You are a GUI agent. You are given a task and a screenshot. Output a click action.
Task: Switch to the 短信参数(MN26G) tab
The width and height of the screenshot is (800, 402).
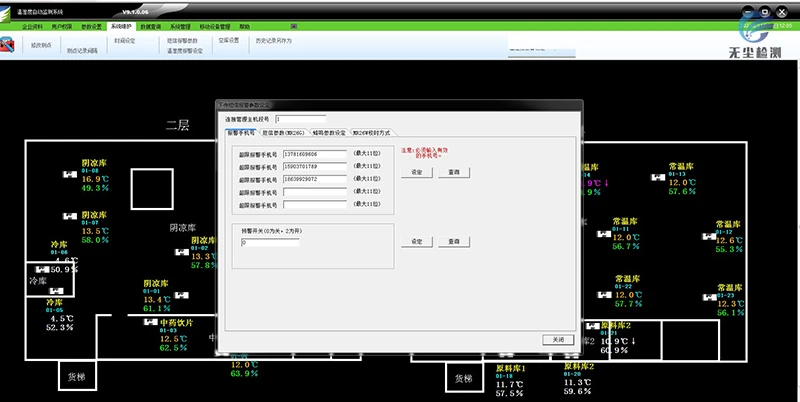[x=283, y=132]
